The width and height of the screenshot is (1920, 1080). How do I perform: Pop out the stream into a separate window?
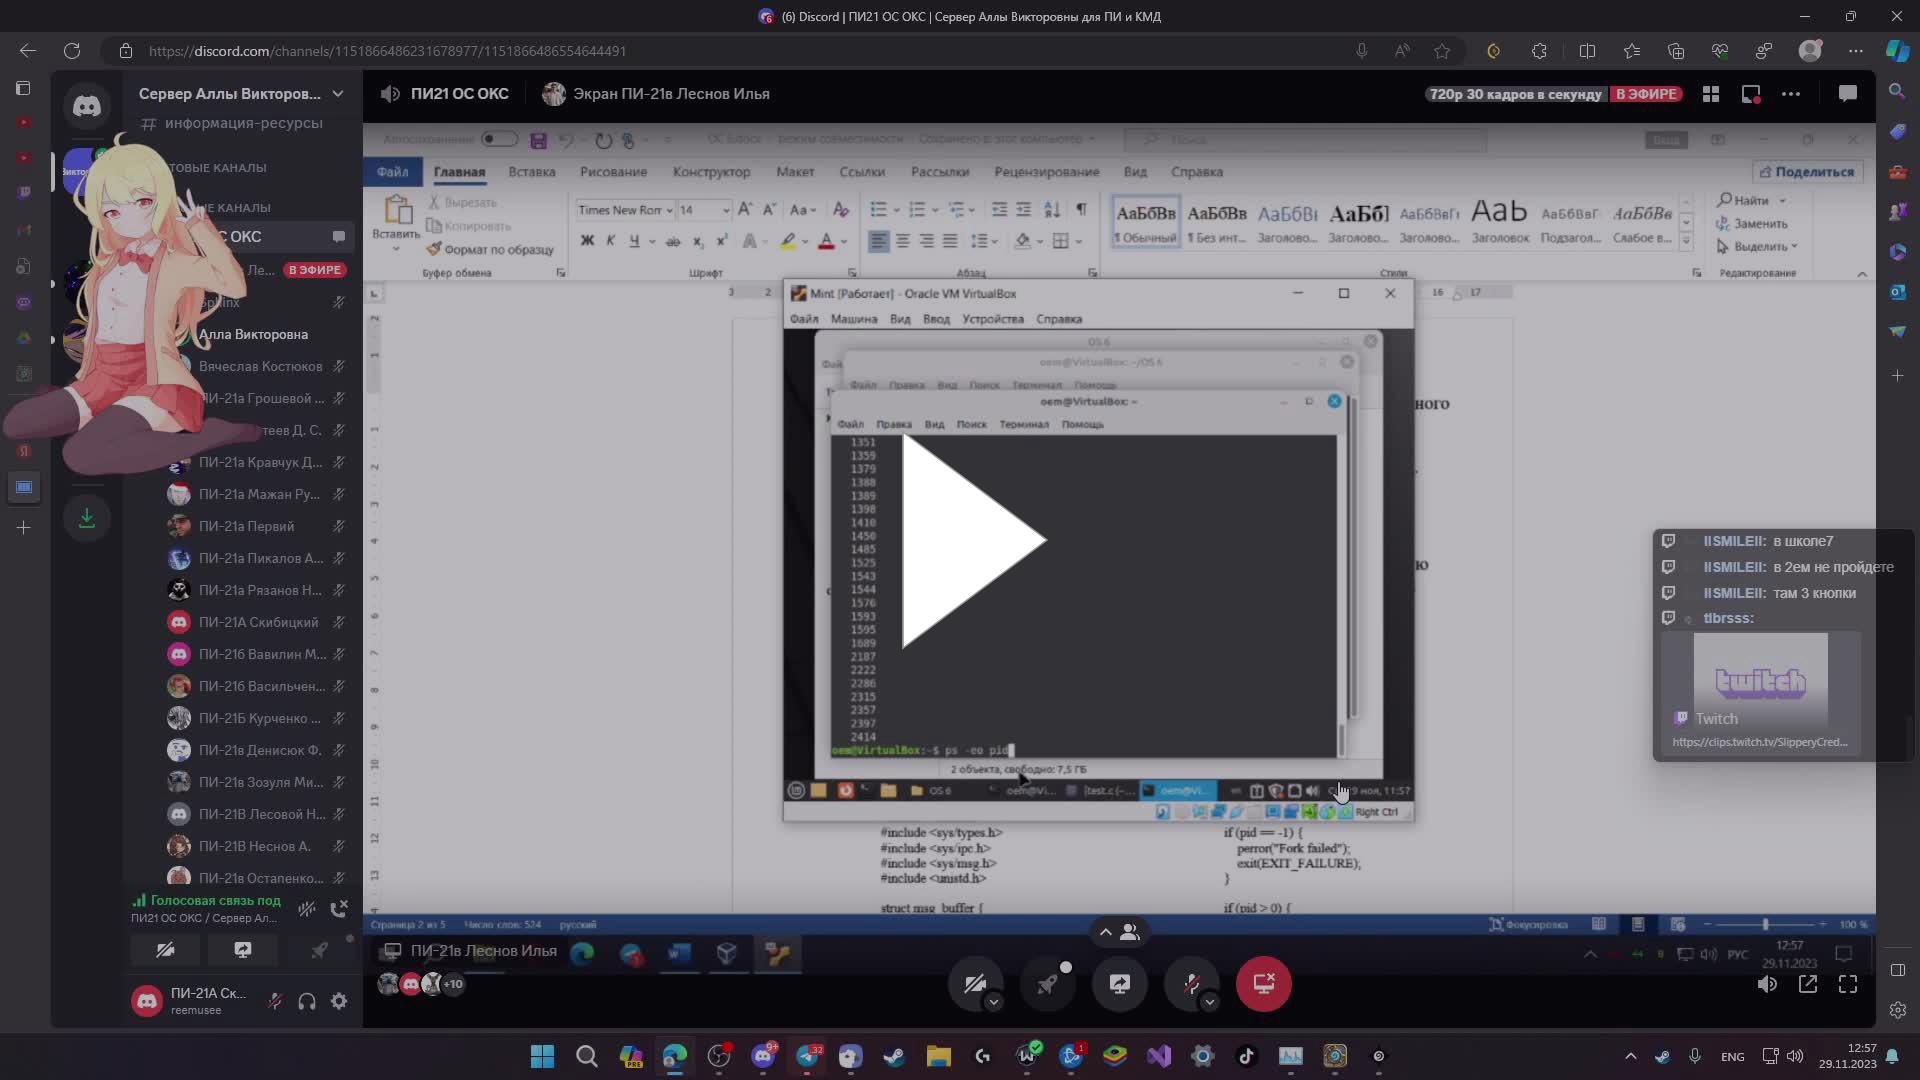tap(1807, 984)
